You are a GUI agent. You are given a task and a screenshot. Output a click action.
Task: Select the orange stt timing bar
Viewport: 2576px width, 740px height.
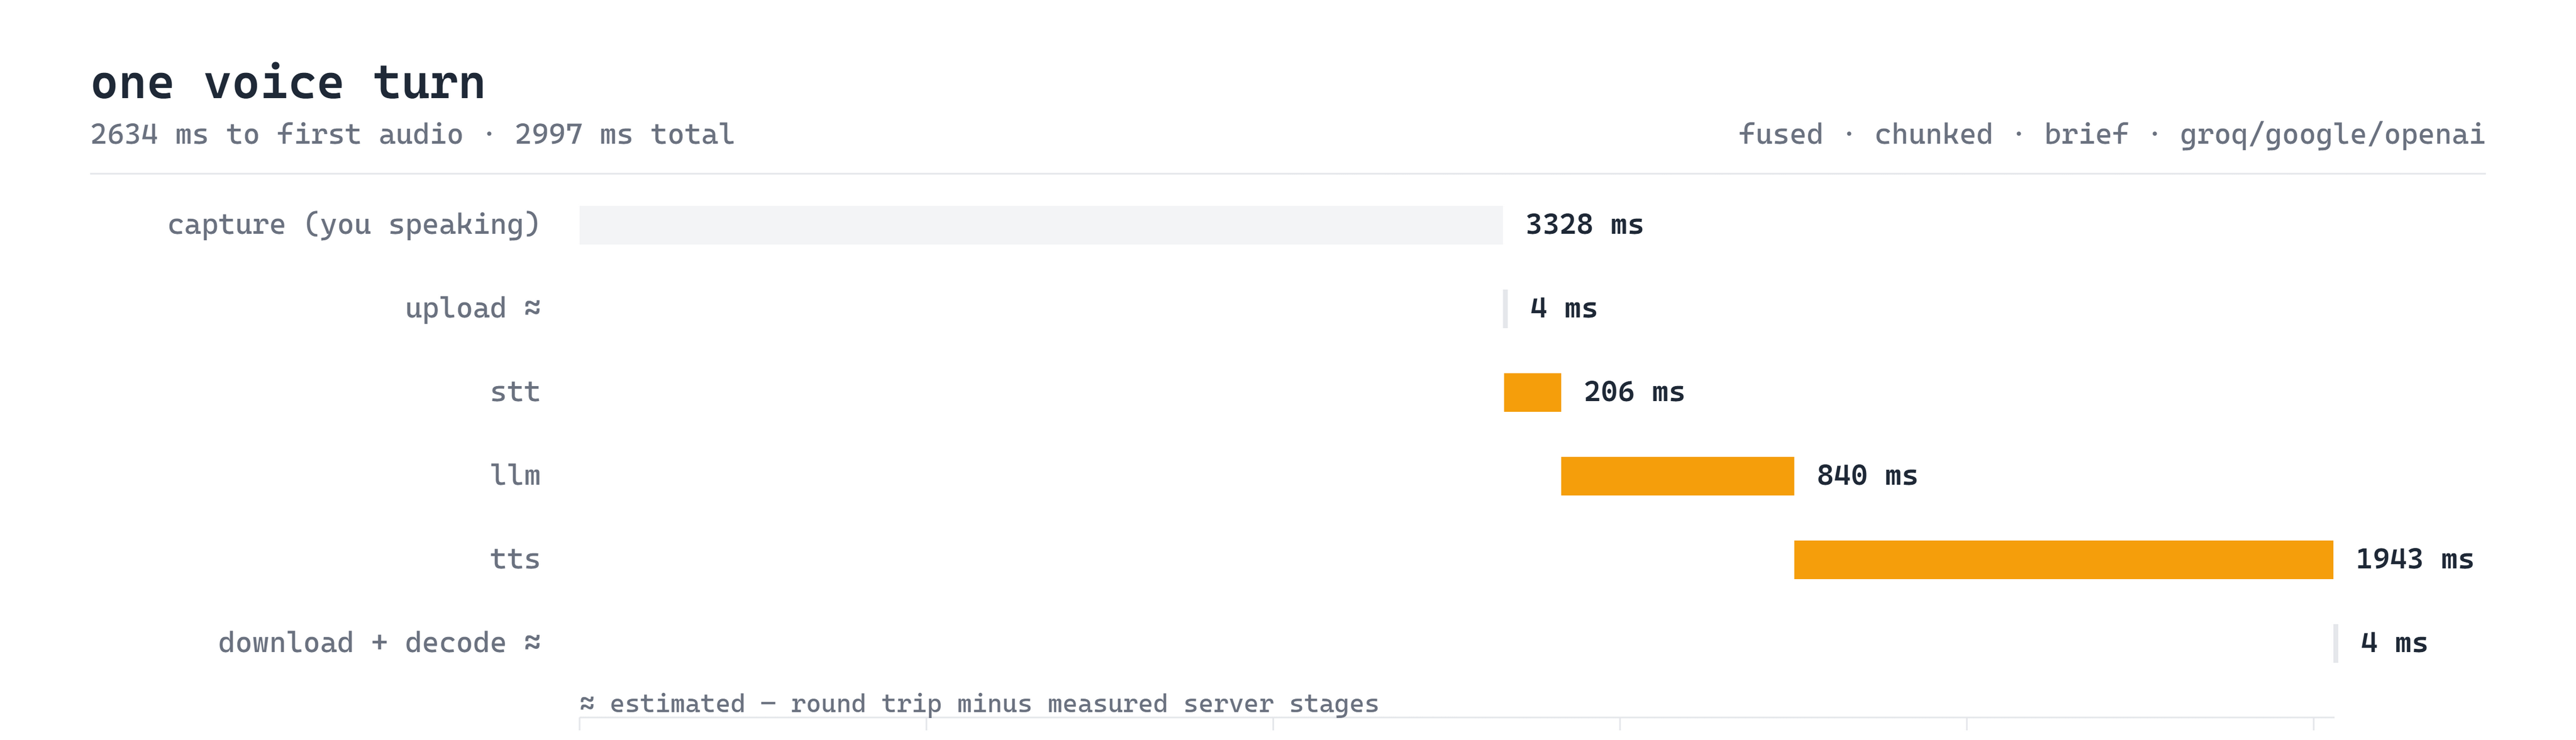[1532, 392]
